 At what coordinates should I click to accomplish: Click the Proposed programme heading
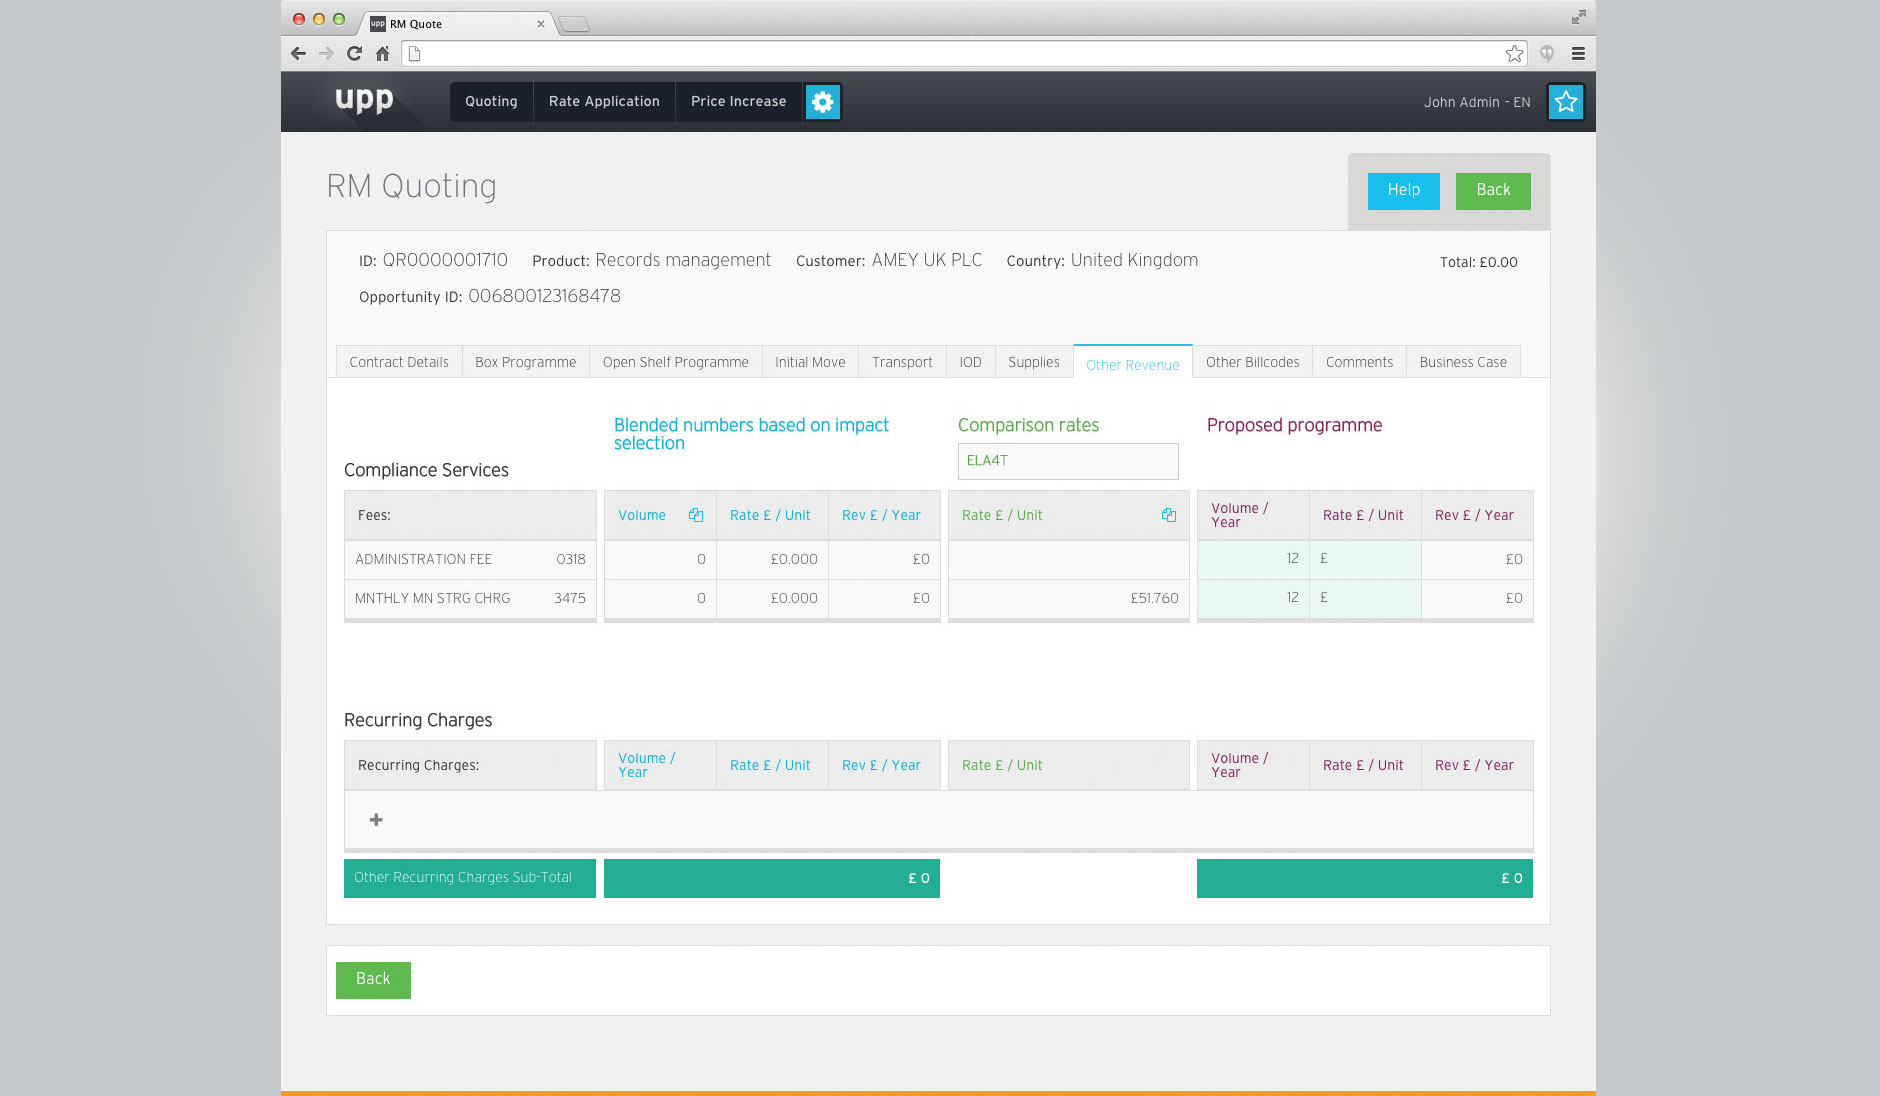(1294, 425)
